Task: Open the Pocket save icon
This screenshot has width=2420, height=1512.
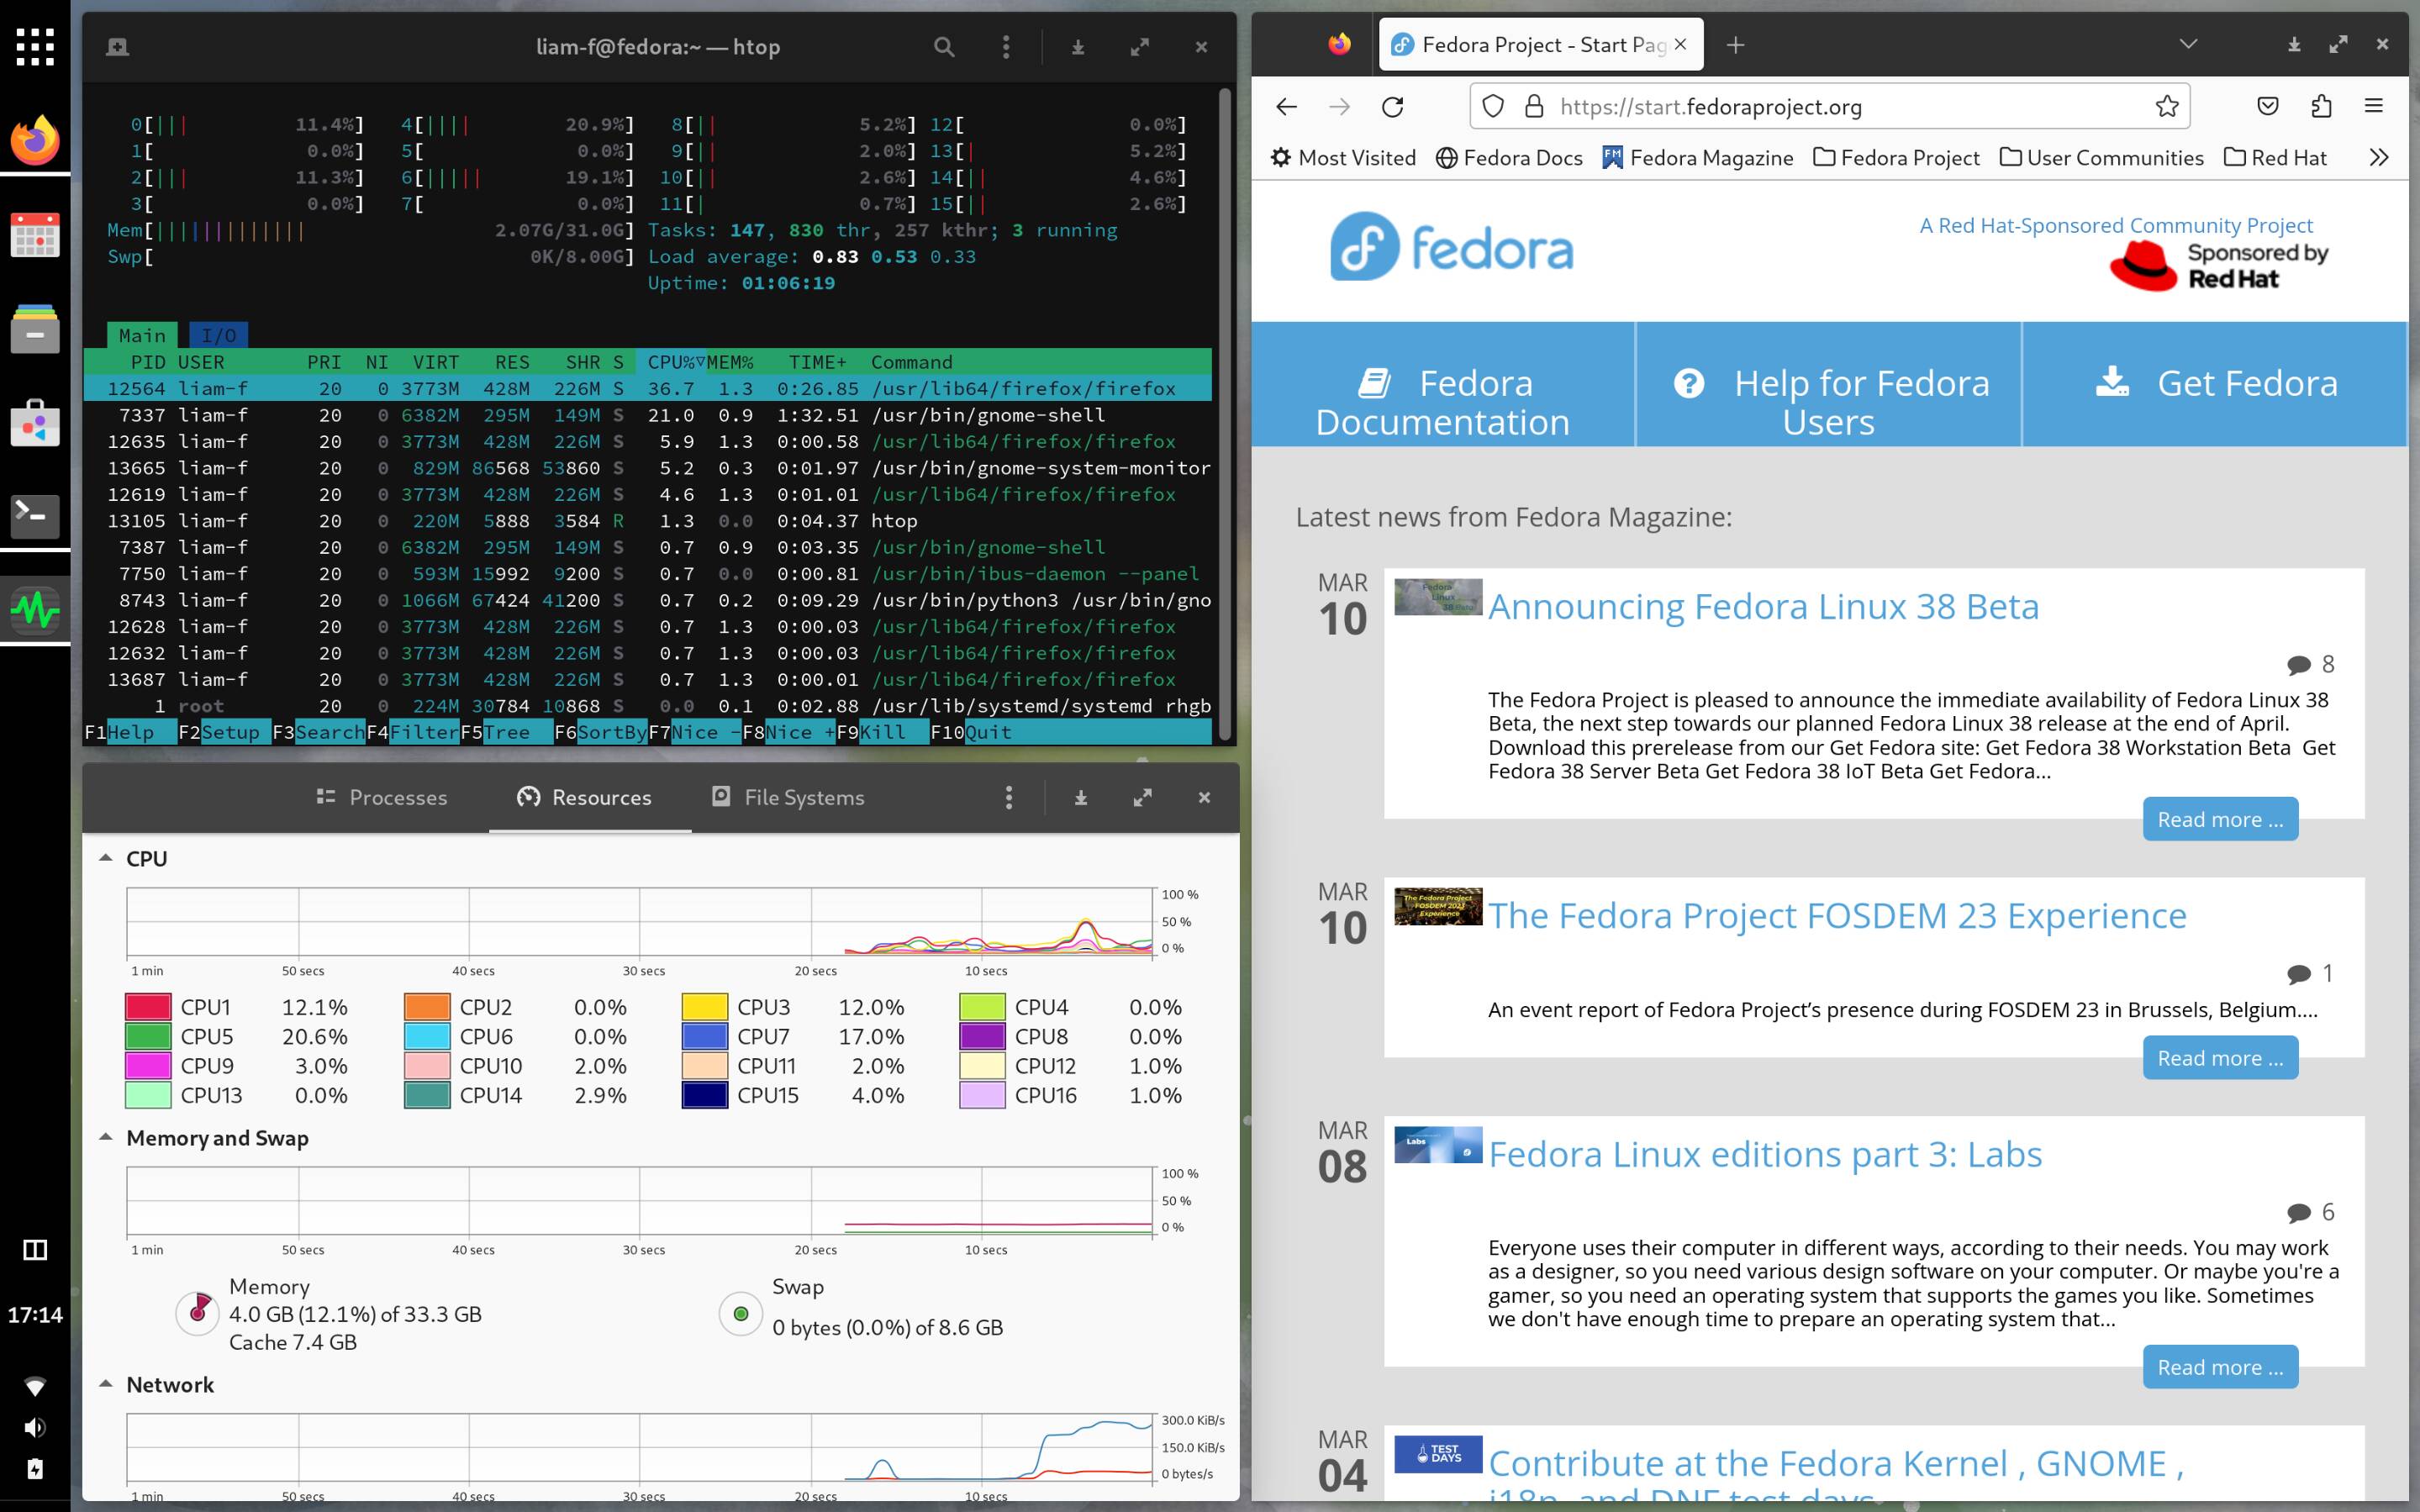Action: coord(2268,107)
